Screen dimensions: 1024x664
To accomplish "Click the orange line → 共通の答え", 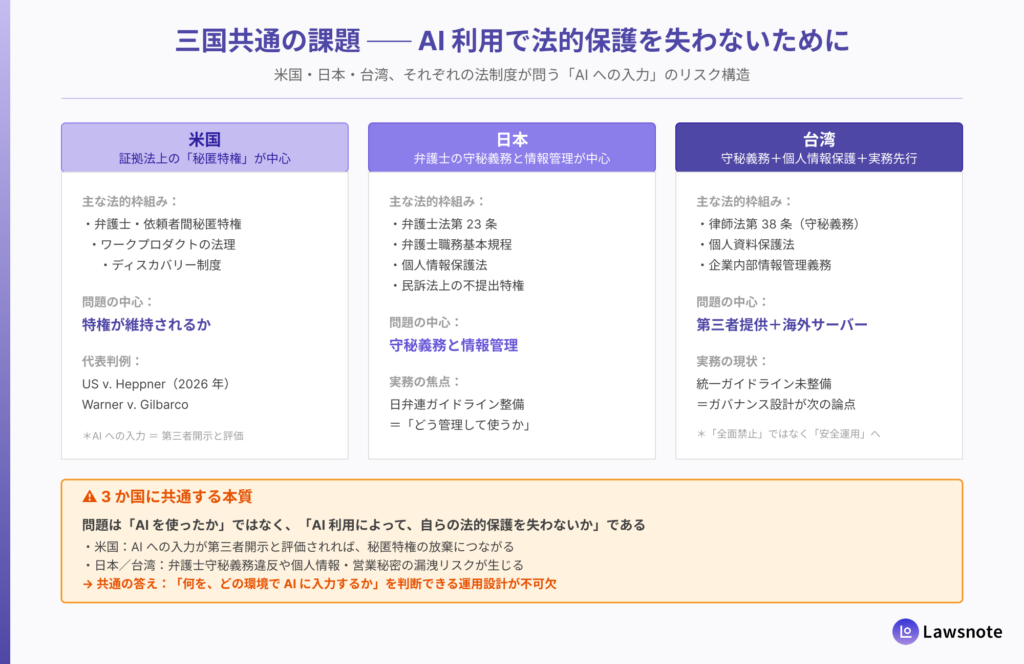I will point(319,584).
